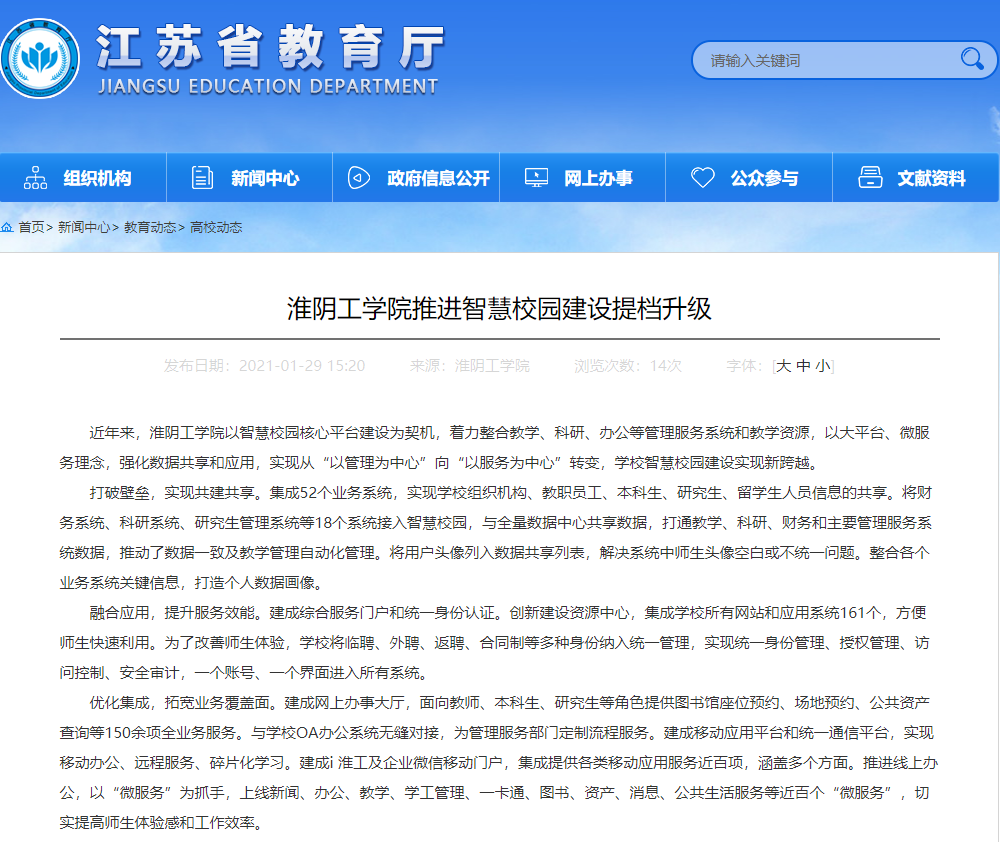Open the 网上办事 menu item
The width and height of the screenshot is (1000, 842).
pyautogui.click(x=582, y=177)
